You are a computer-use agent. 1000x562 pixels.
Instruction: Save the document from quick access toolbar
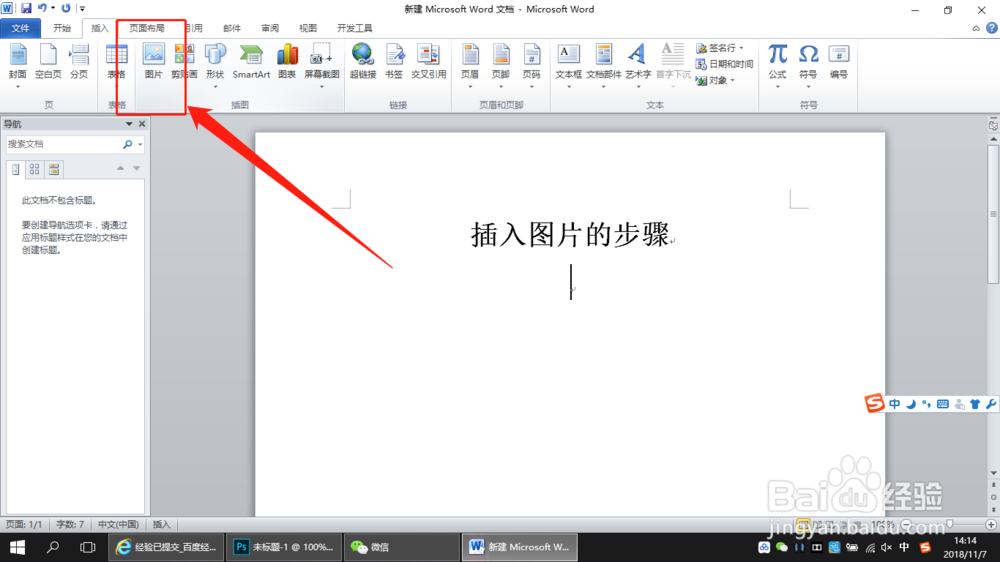[26, 8]
